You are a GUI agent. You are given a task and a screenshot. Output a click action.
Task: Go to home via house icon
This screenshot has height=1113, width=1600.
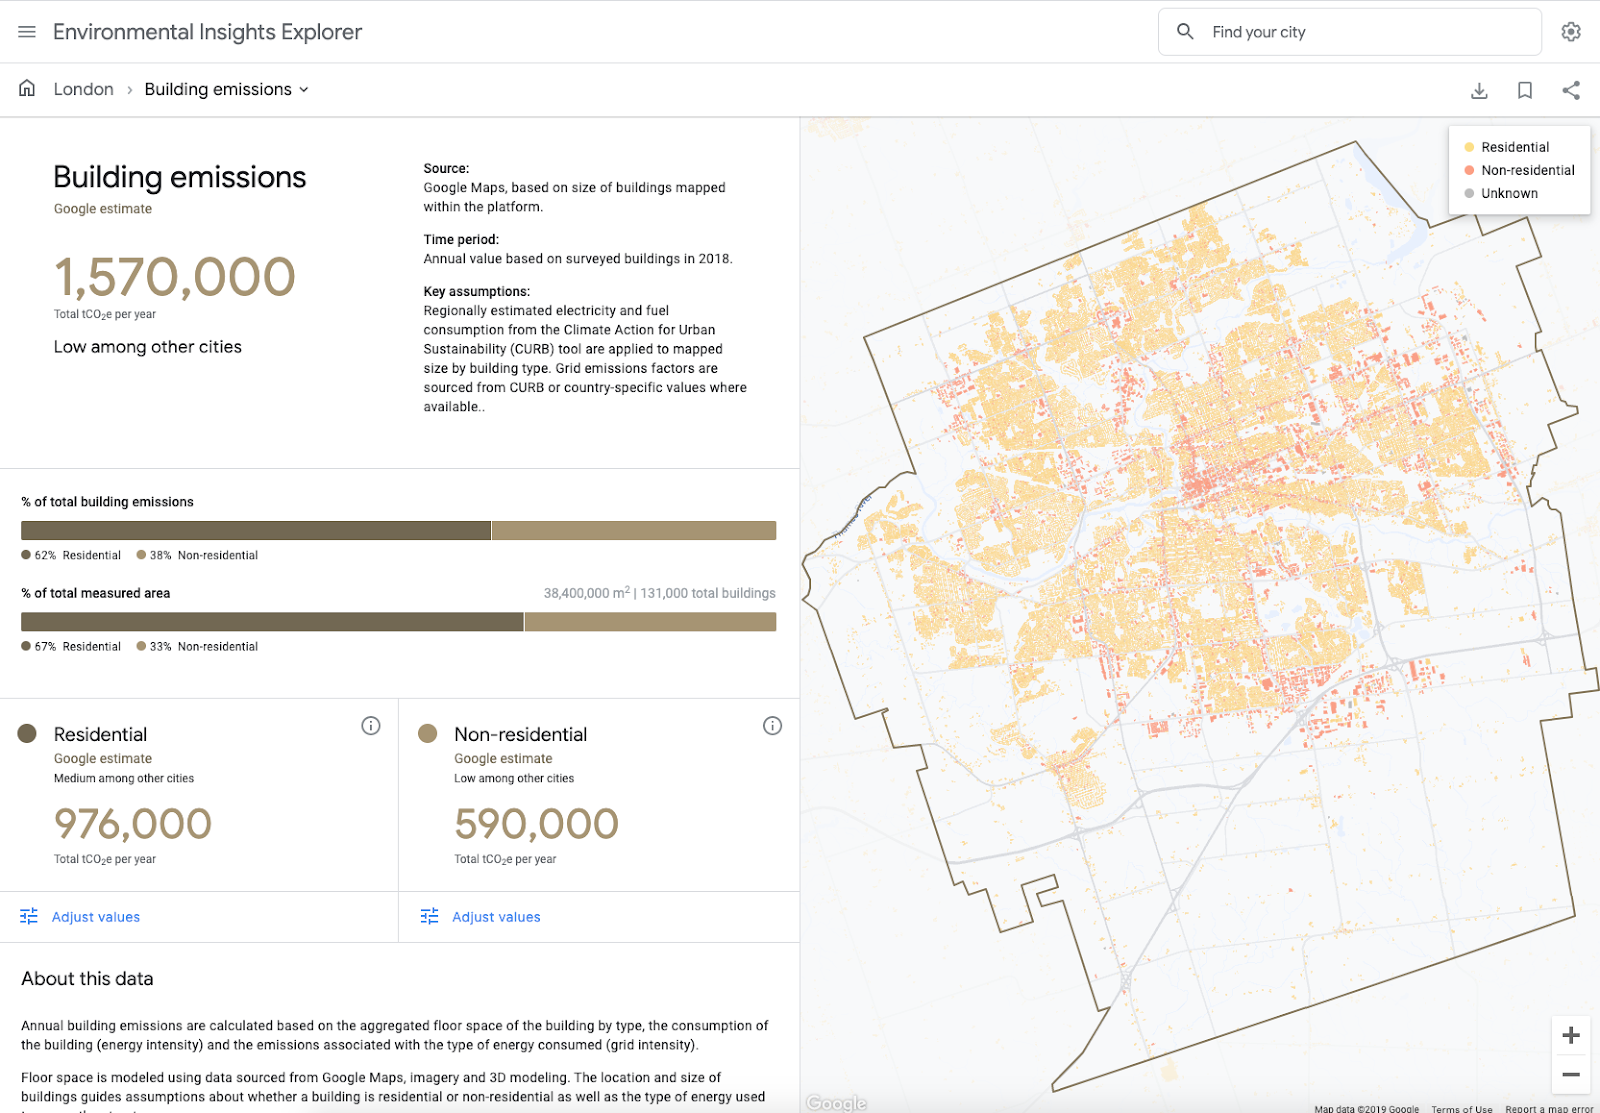click(x=27, y=89)
